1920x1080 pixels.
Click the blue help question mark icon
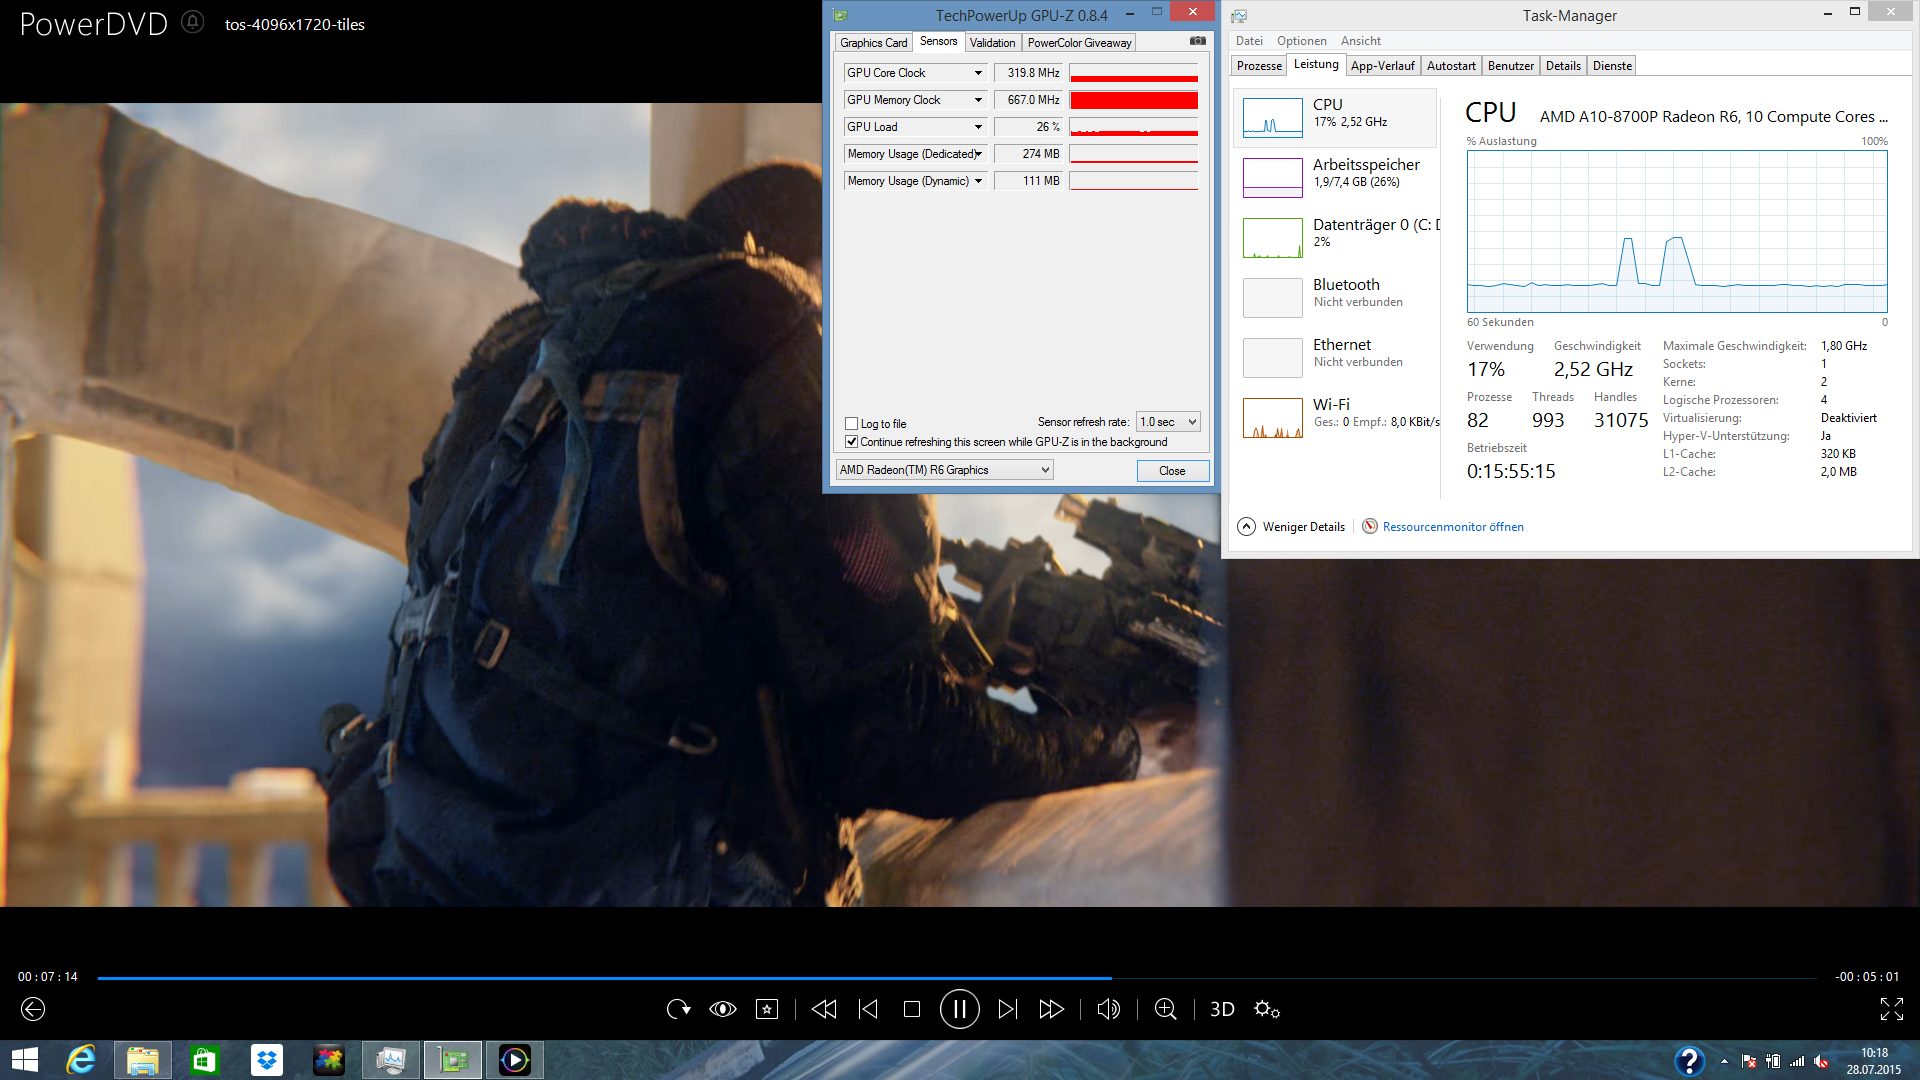pos(1688,1060)
